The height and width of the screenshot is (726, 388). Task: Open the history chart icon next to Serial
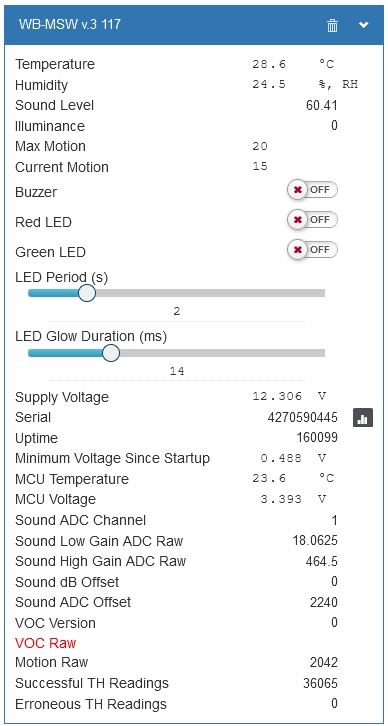(363, 418)
